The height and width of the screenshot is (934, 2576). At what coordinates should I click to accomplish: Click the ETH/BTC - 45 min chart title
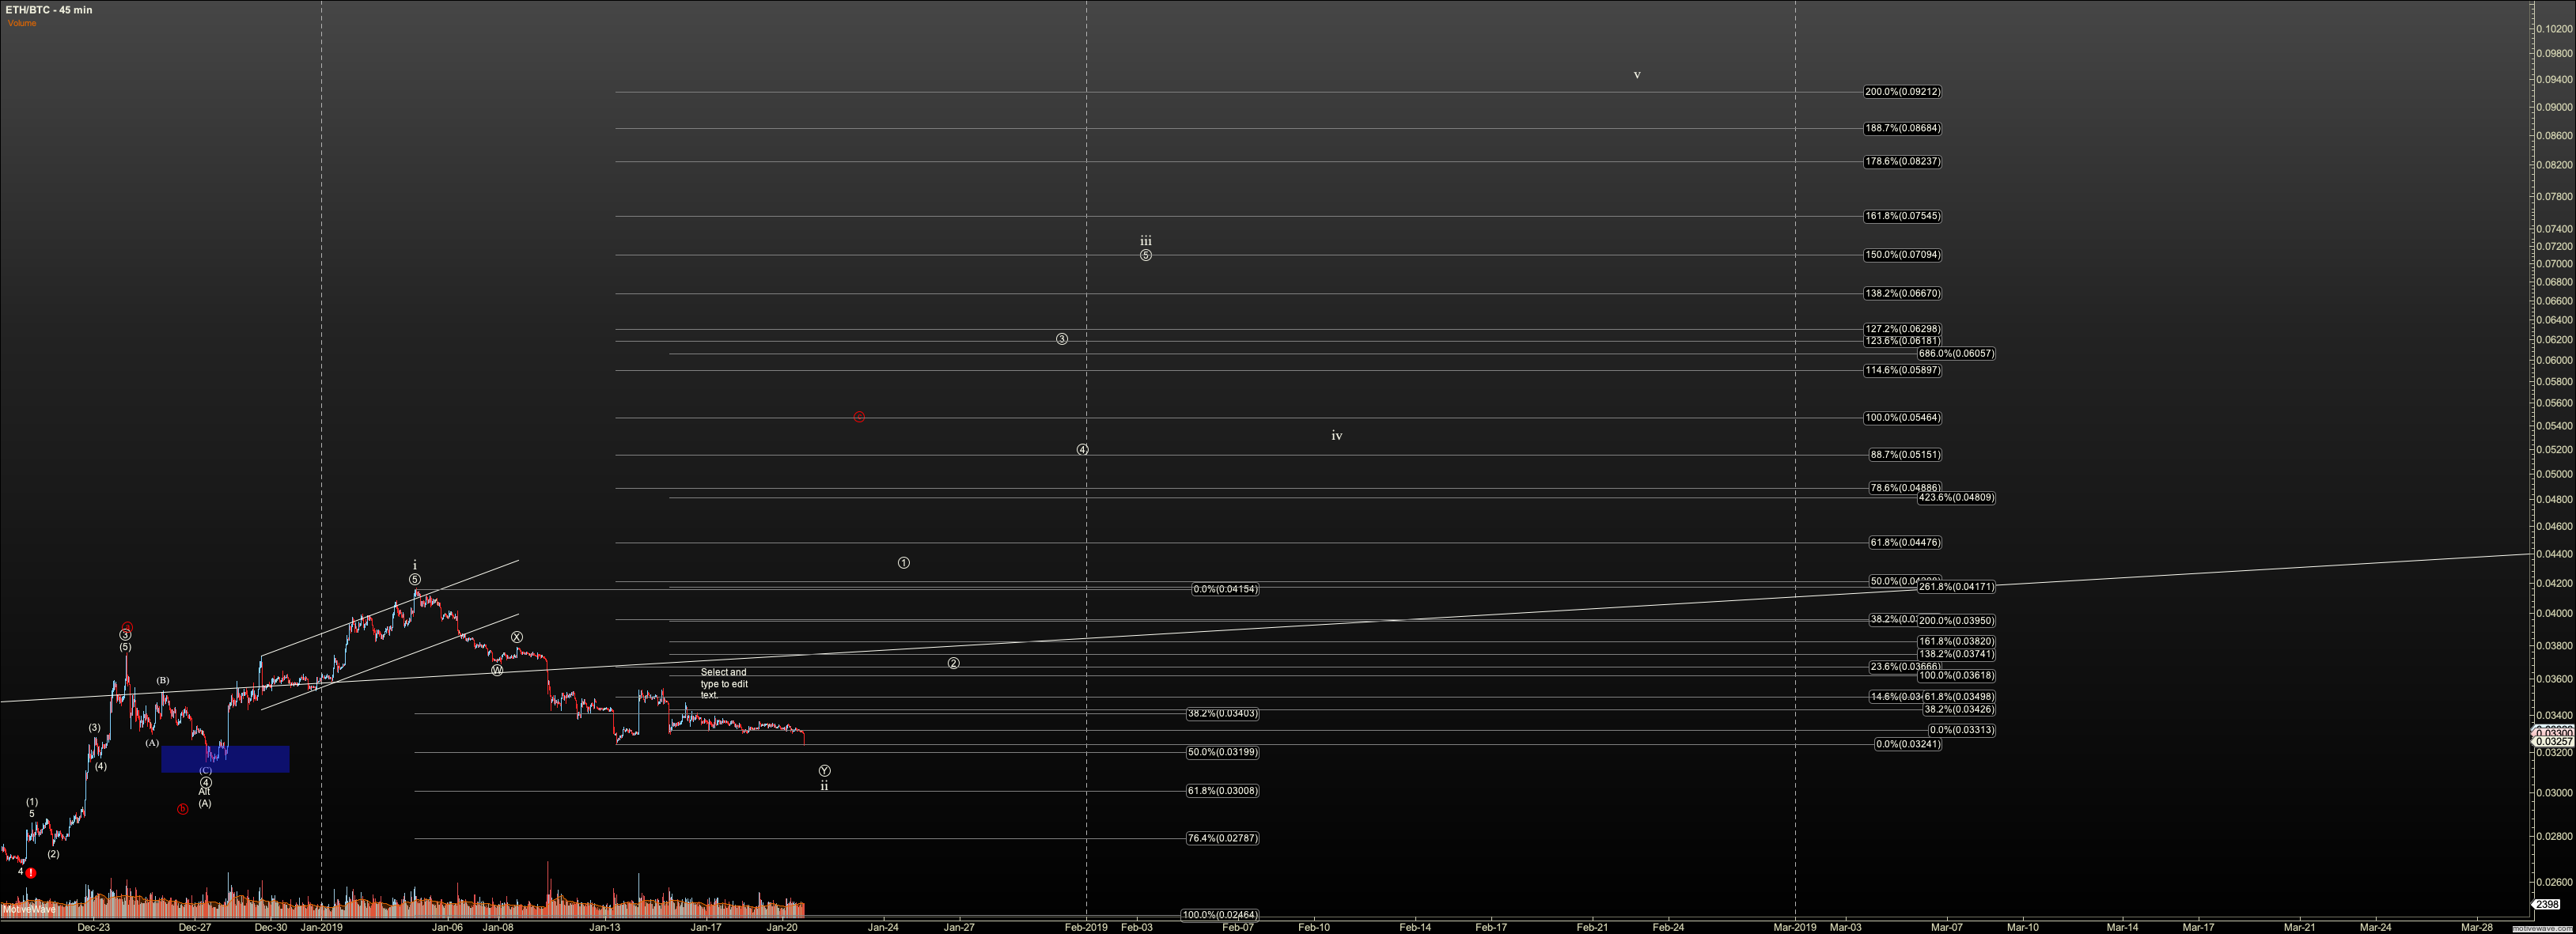[x=49, y=10]
